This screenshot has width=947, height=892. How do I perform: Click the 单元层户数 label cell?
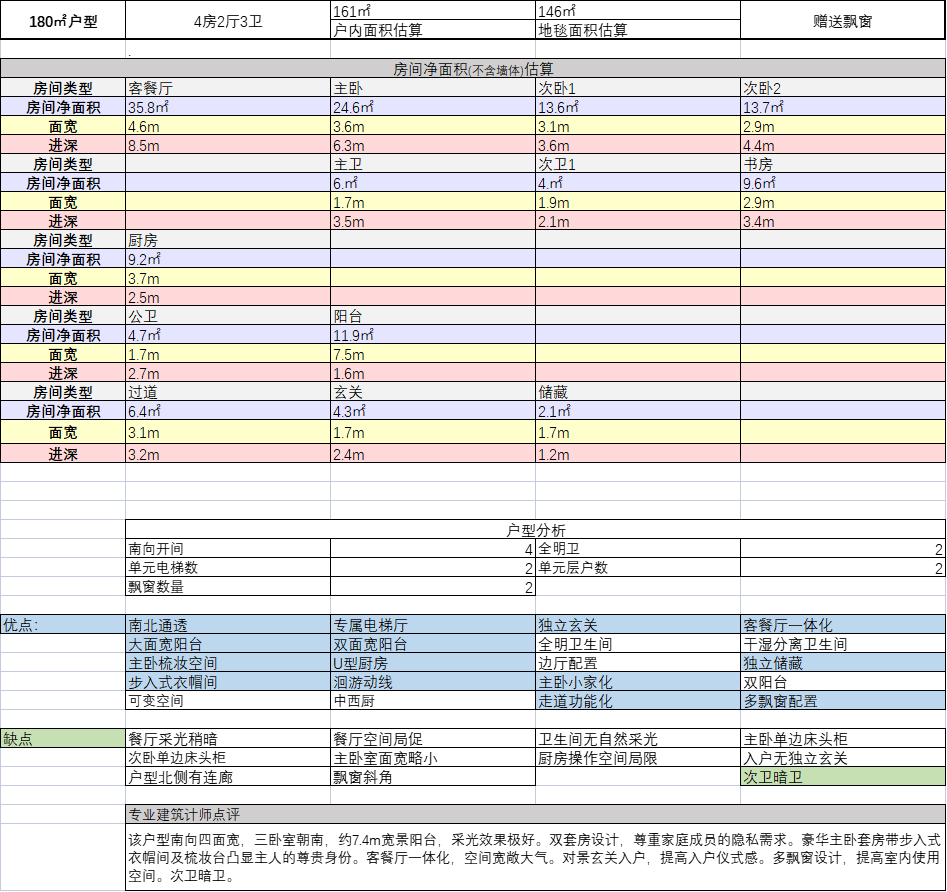pos(638,568)
